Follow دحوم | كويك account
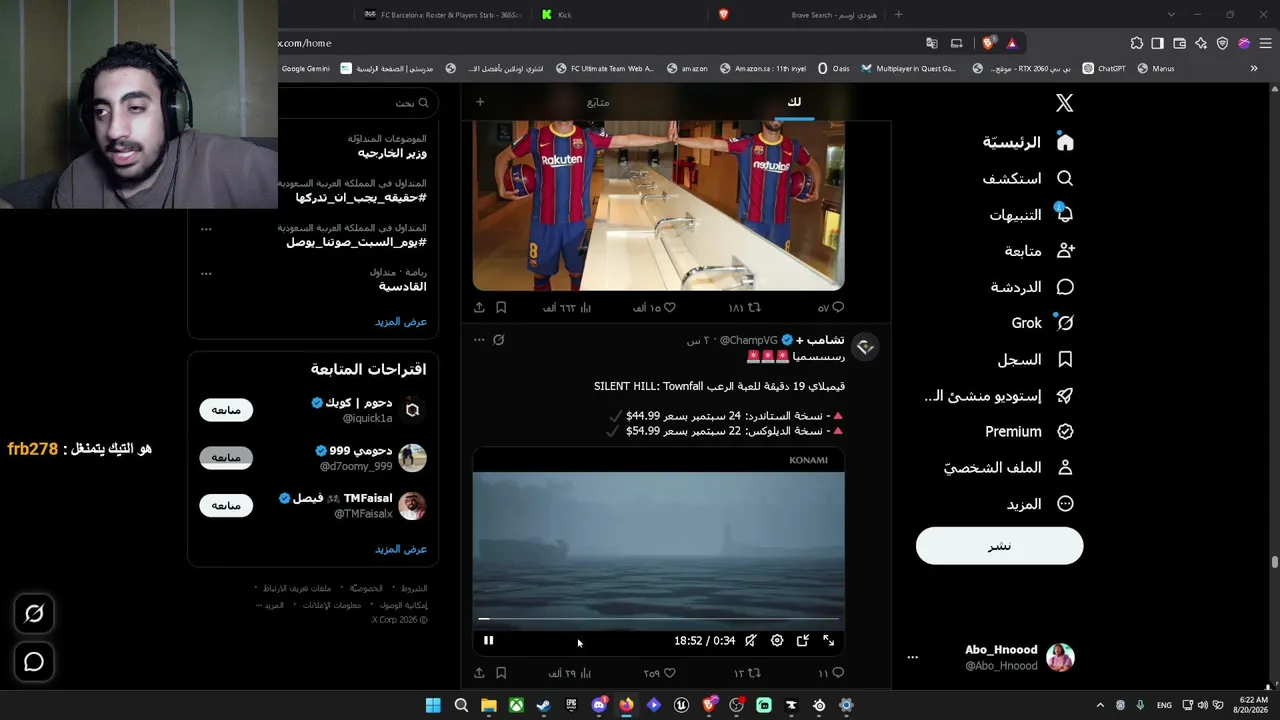 coord(226,410)
